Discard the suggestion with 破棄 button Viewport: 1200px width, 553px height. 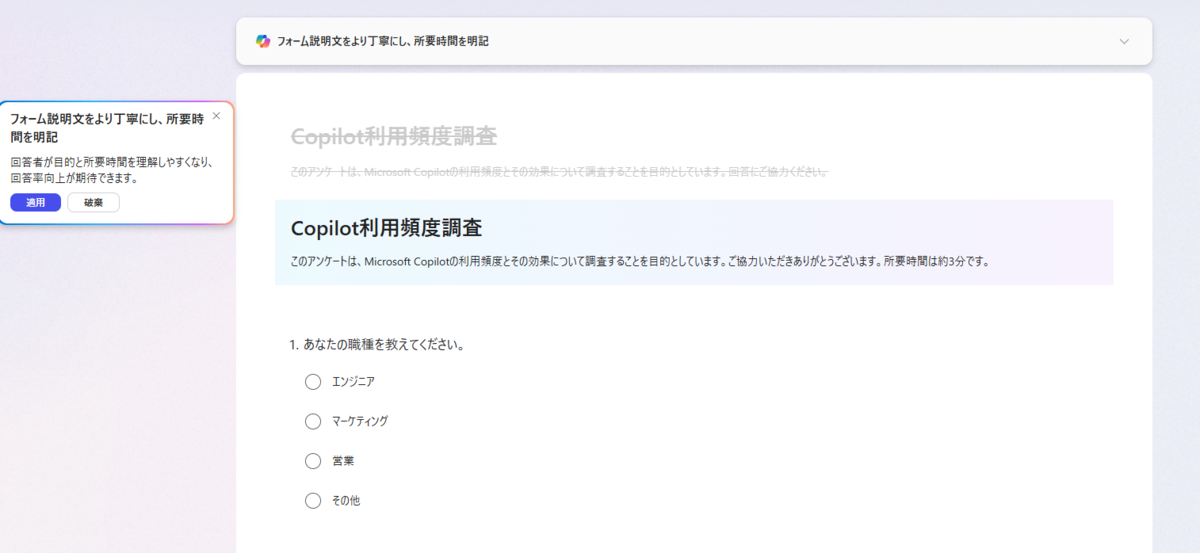(x=93, y=202)
